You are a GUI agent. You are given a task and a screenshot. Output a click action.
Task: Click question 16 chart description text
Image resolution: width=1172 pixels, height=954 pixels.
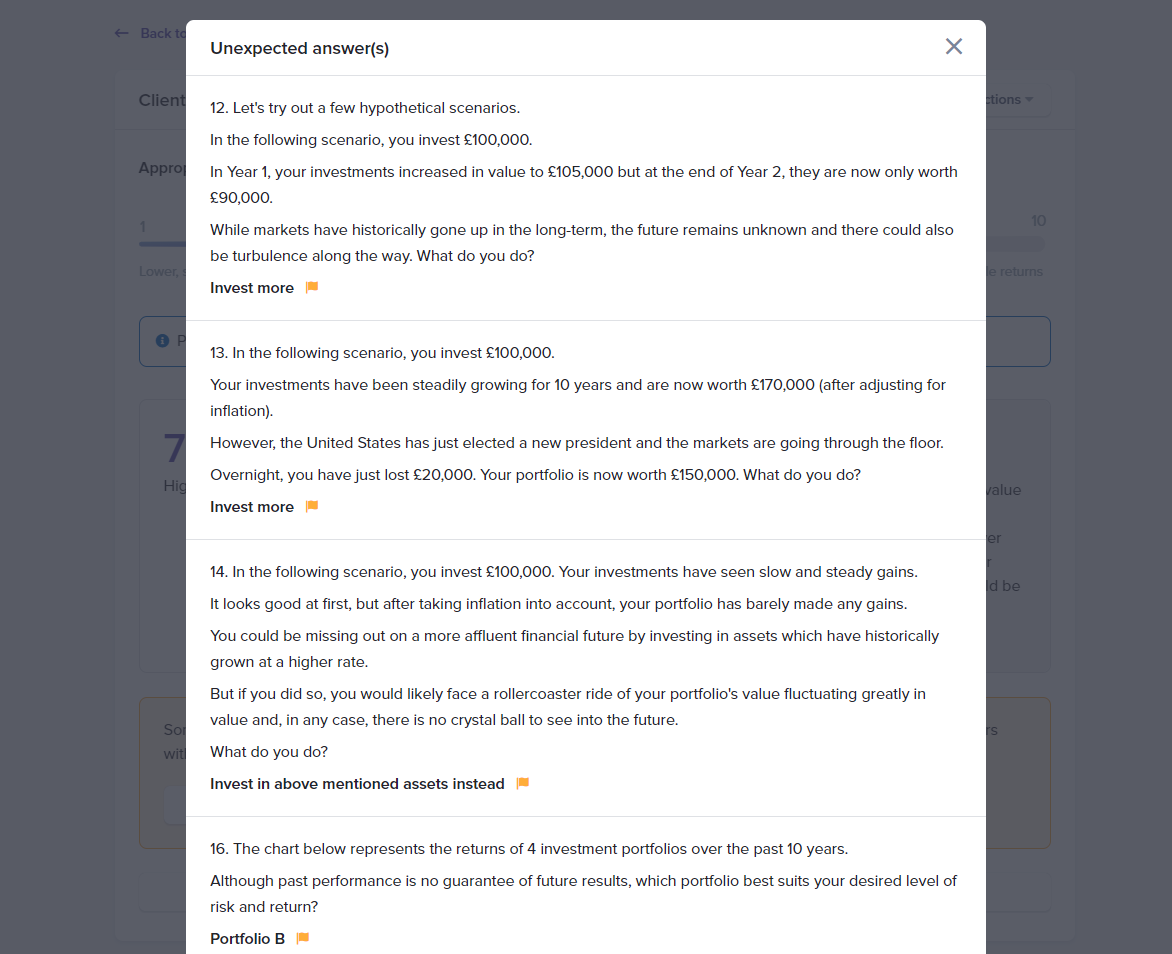529,849
